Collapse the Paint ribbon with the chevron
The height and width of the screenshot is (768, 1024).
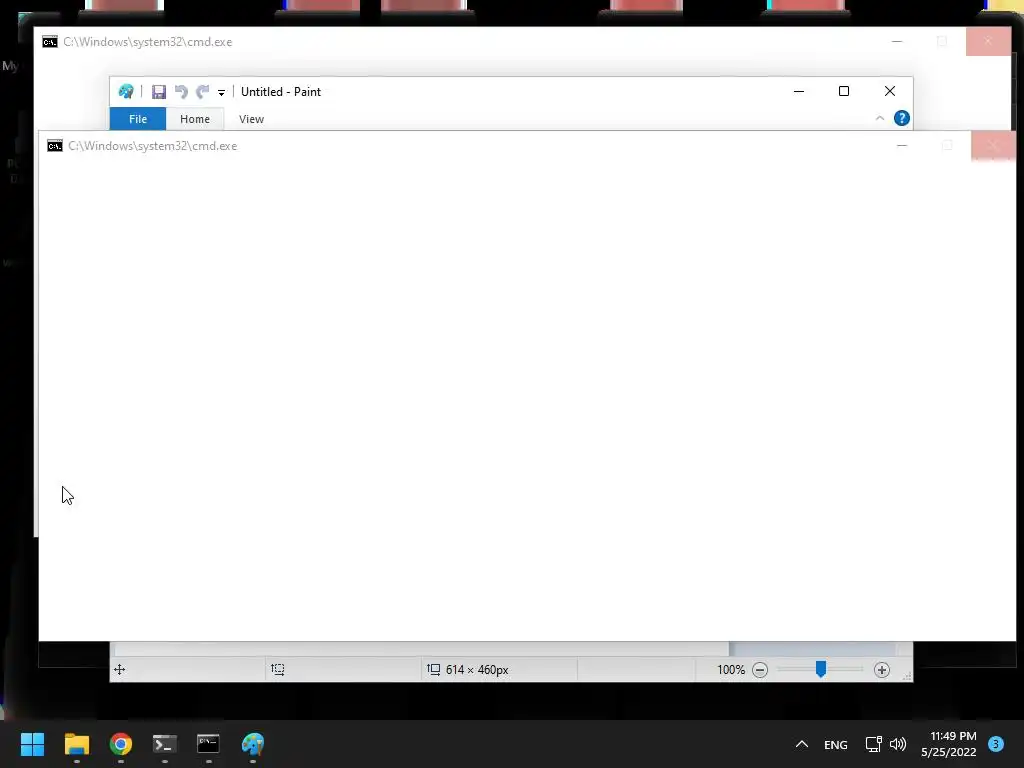point(880,118)
